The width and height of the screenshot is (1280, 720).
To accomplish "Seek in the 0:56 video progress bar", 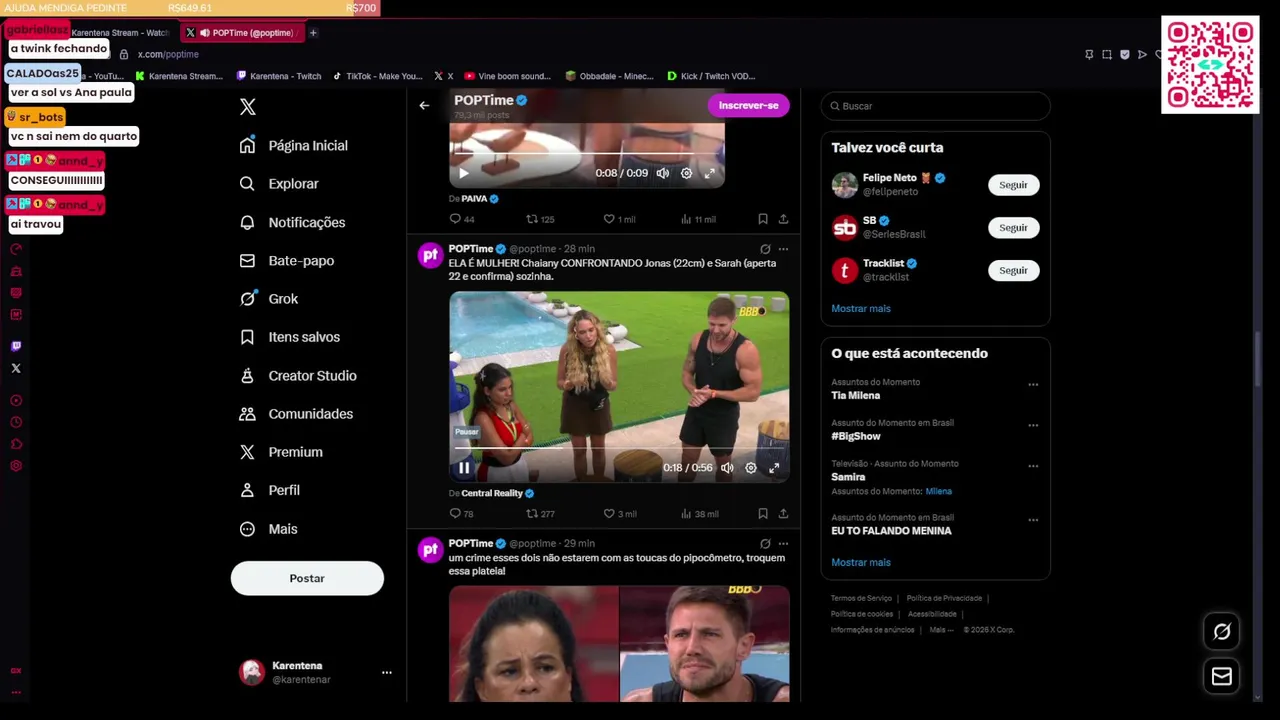I will (x=618, y=448).
